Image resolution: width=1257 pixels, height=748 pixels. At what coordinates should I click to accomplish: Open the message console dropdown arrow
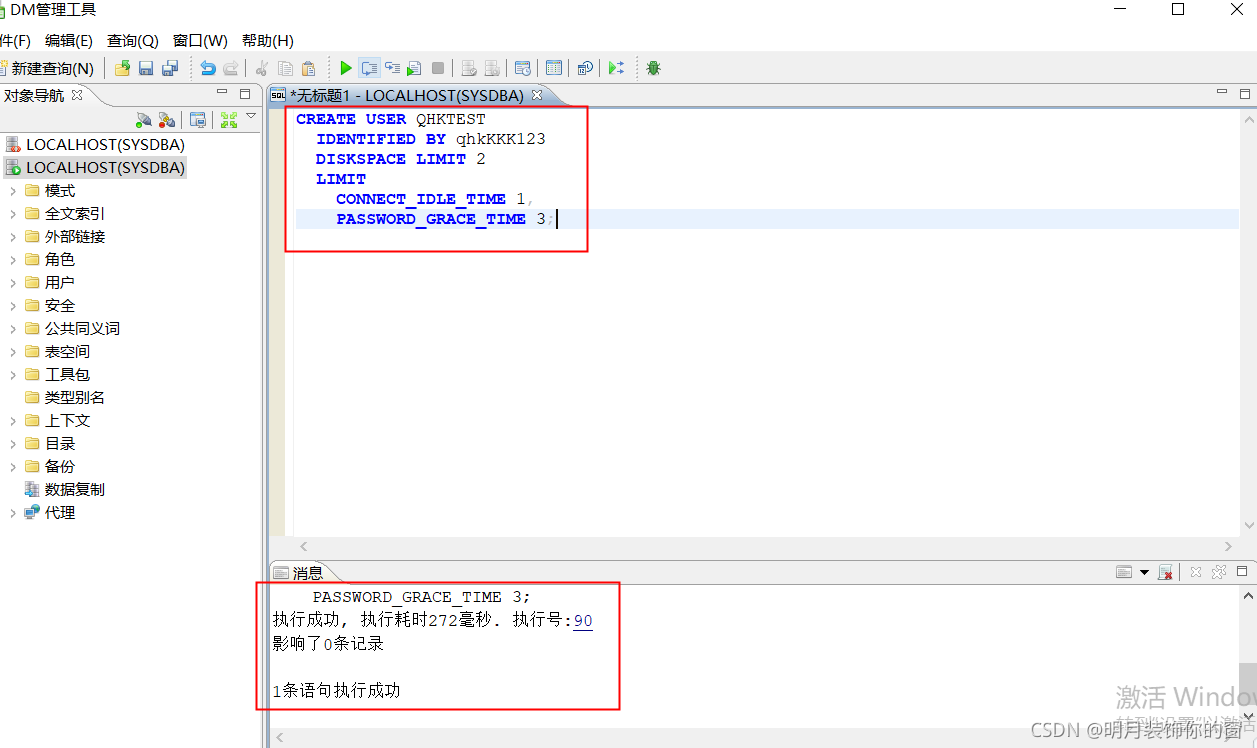[x=1144, y=572]
